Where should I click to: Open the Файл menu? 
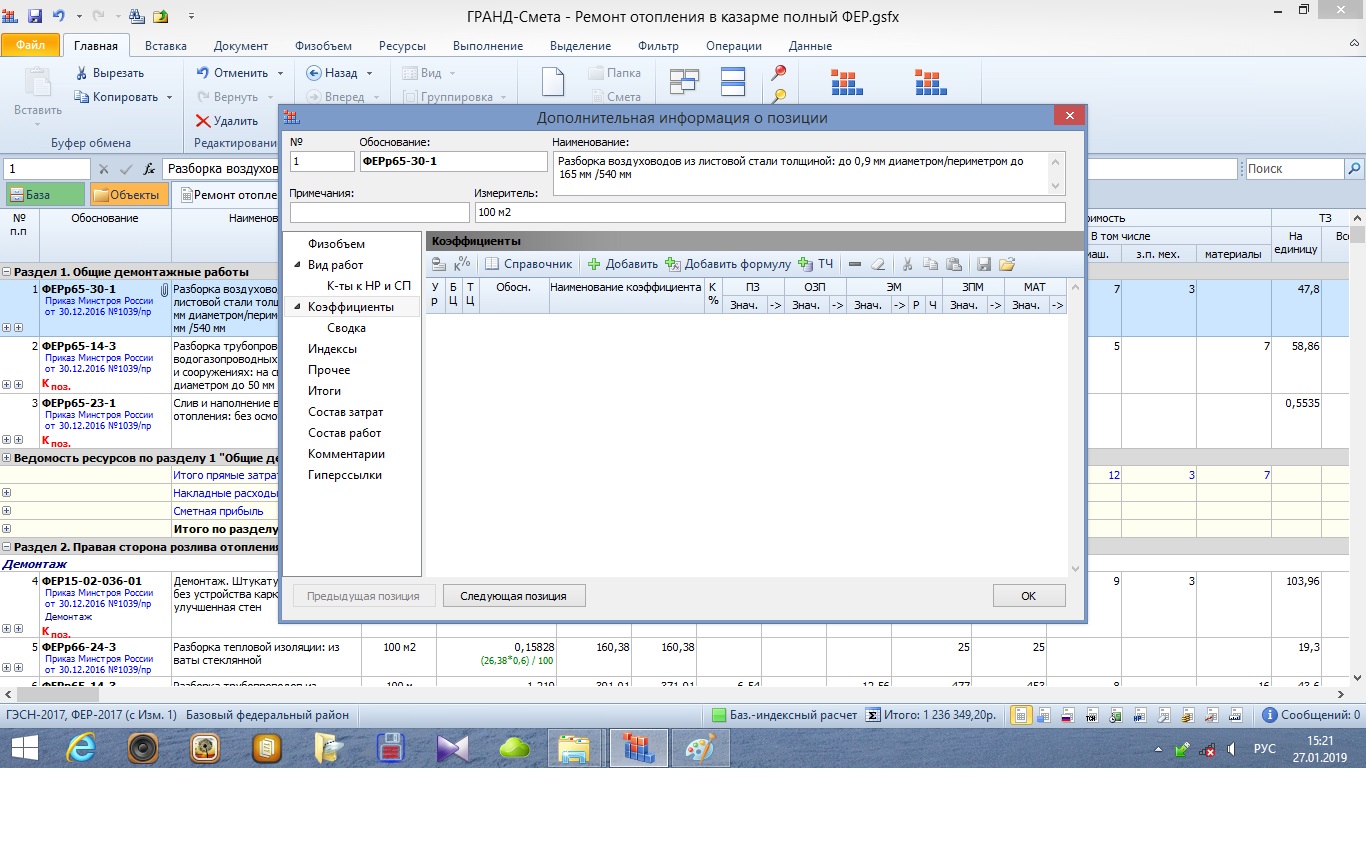(30, 46)
